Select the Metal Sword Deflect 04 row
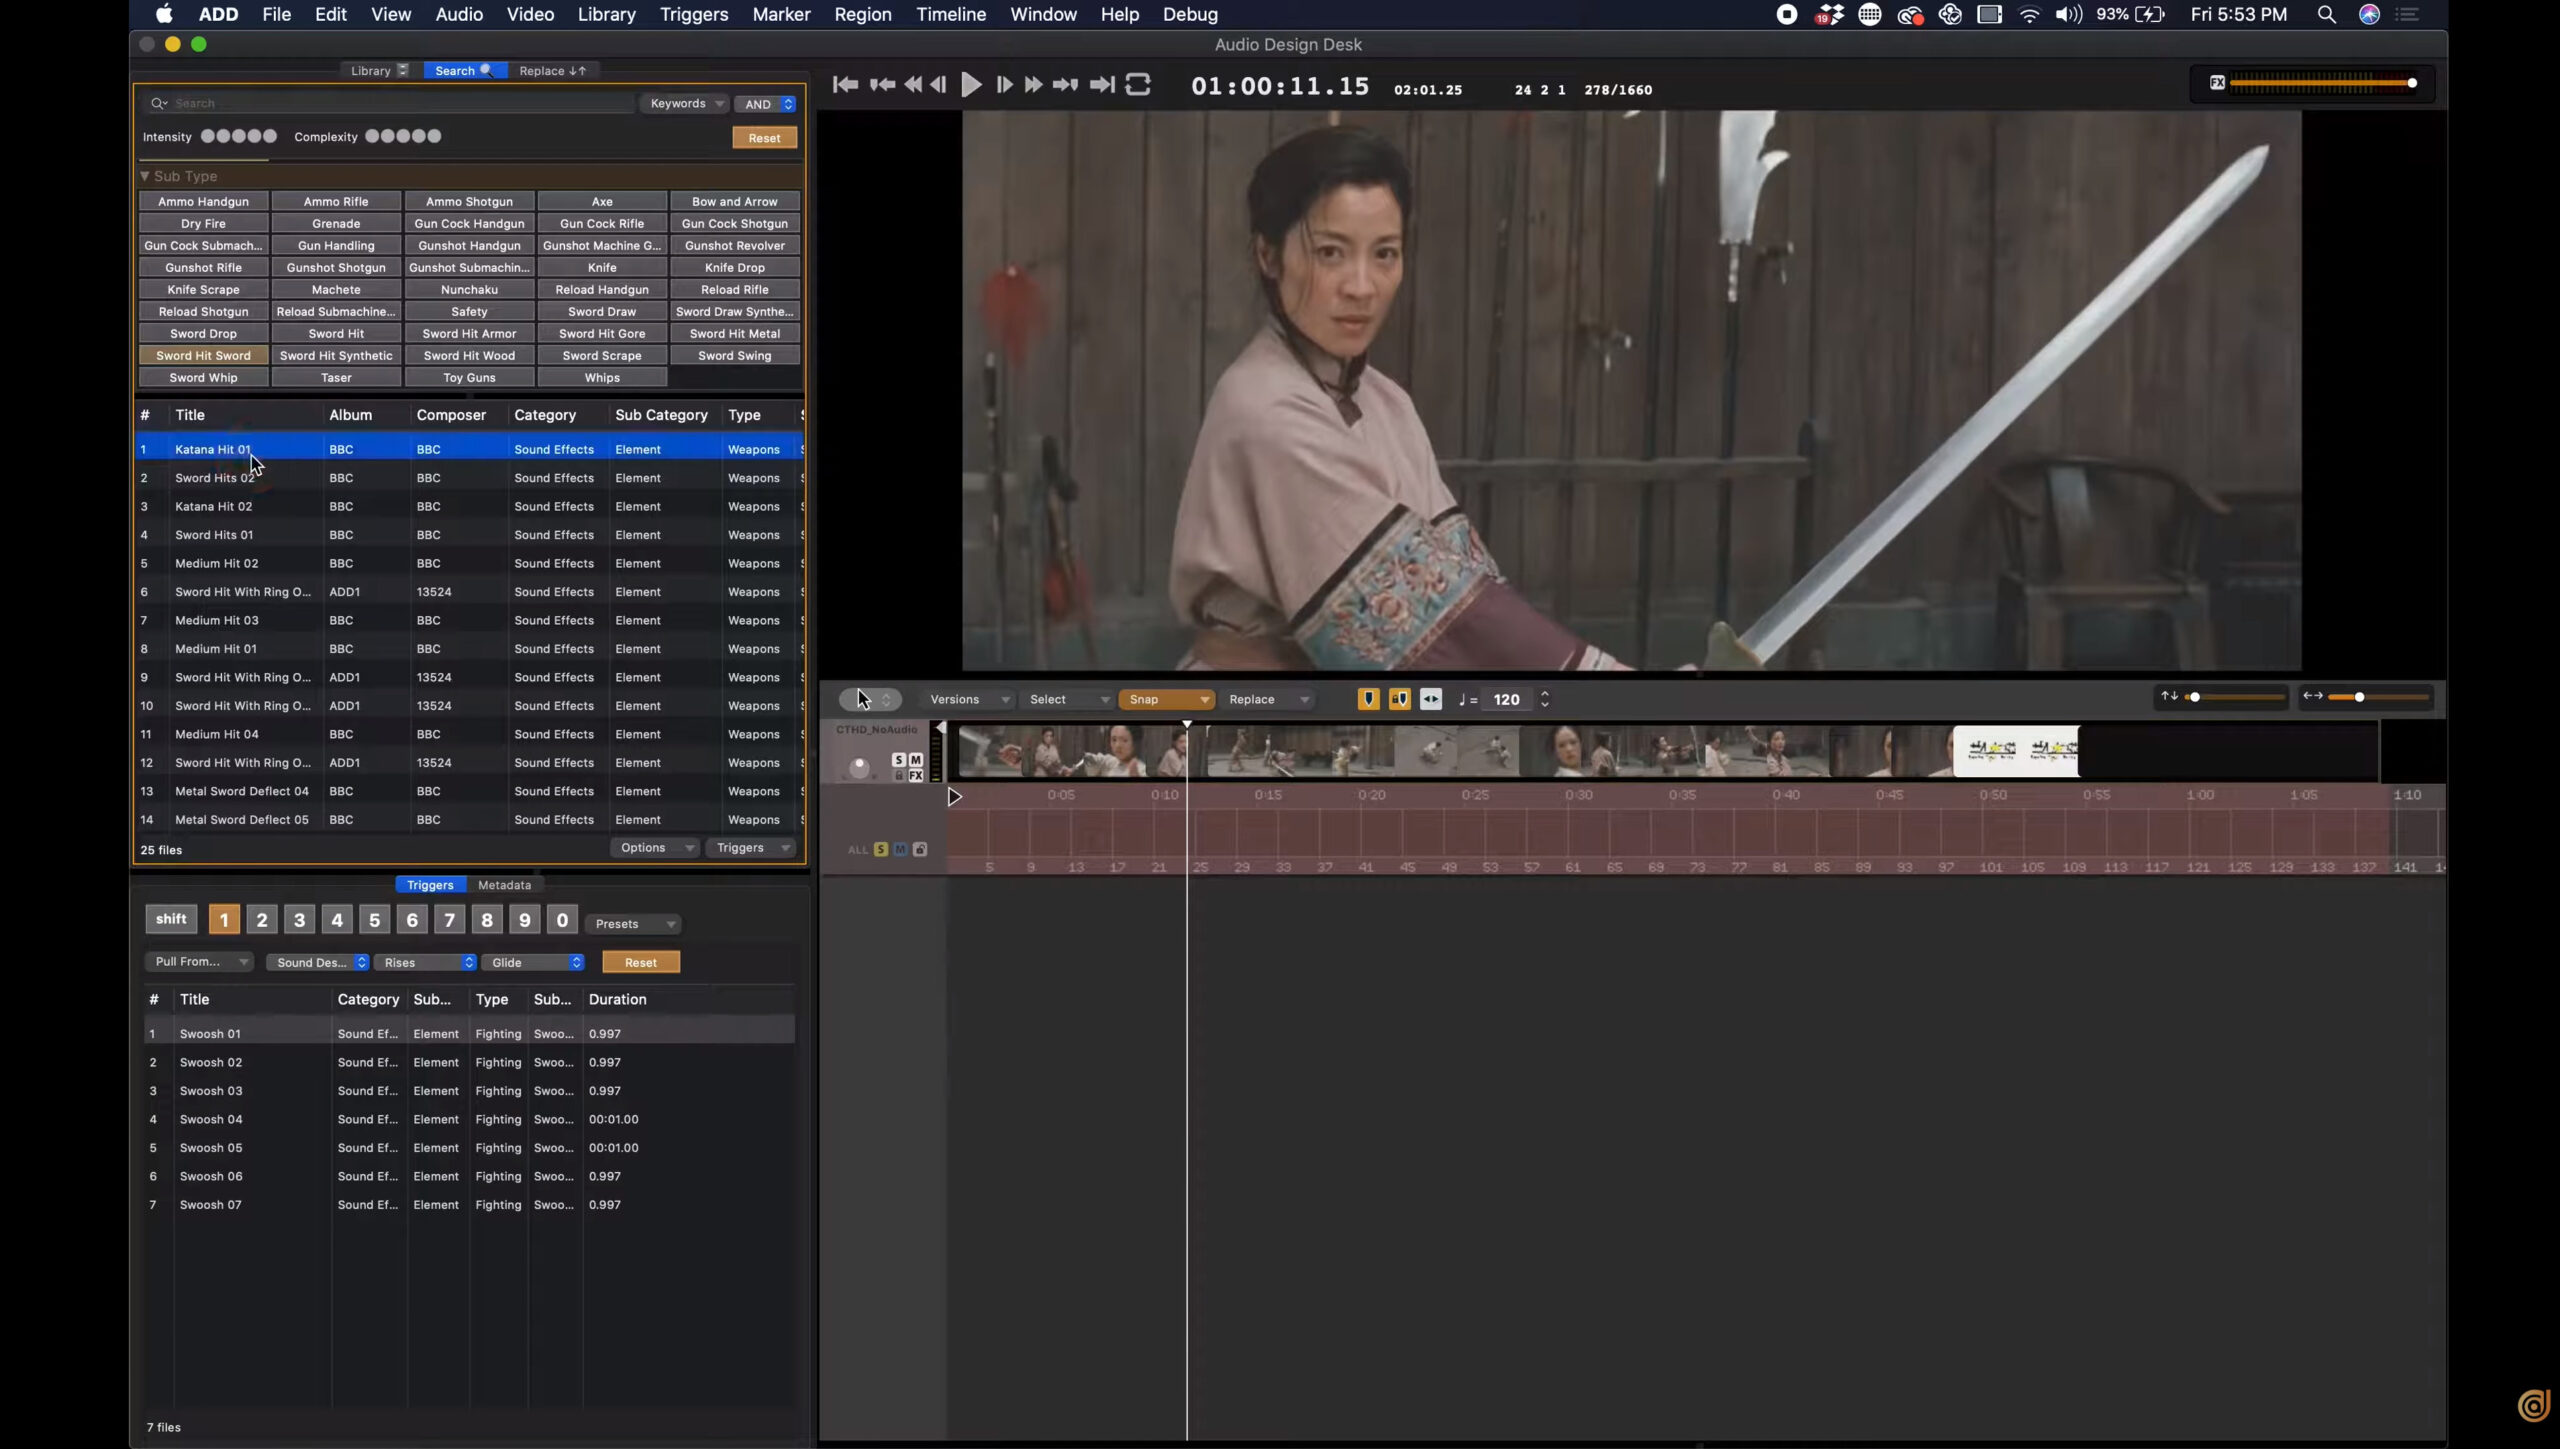Image resolution: width=2560 pixels, height=1449 pixels. [469, 791]
